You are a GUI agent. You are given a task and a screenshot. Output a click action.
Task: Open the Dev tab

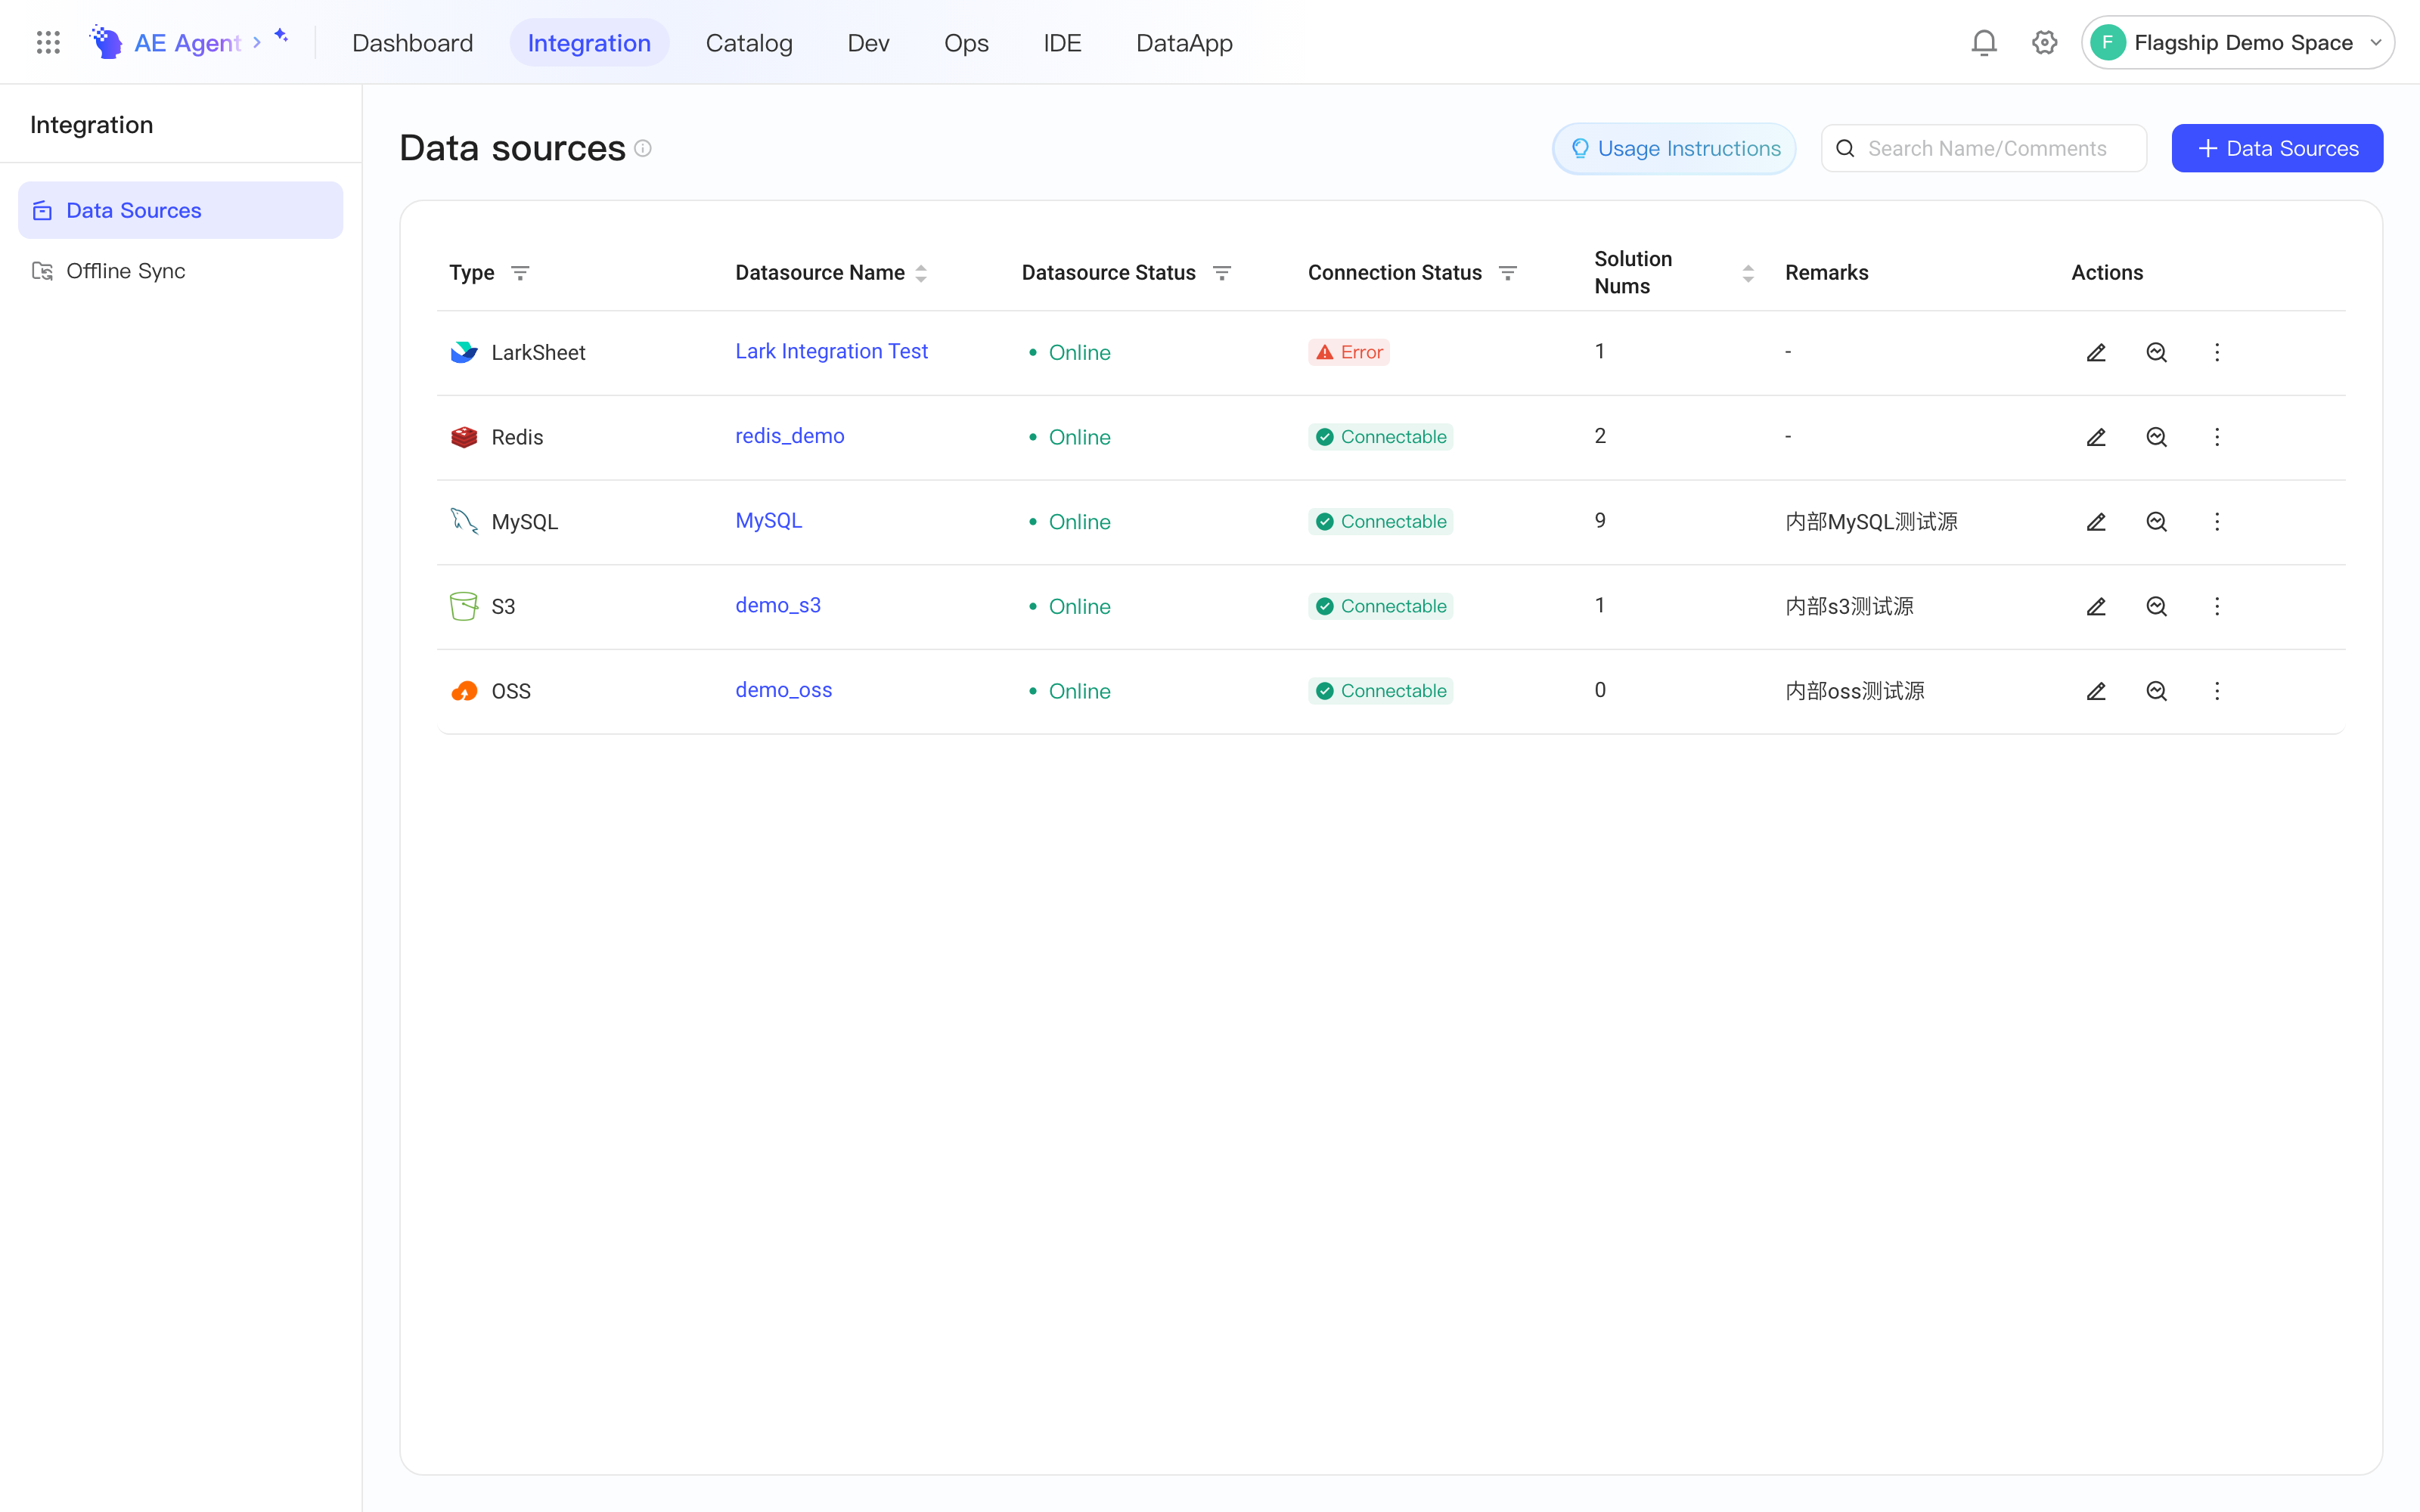[x=868, y=42]
